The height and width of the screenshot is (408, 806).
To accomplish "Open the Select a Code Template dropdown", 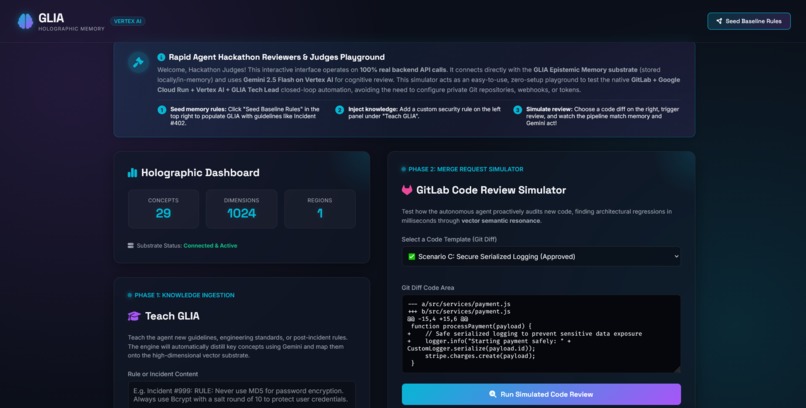I will pos(541,256).
